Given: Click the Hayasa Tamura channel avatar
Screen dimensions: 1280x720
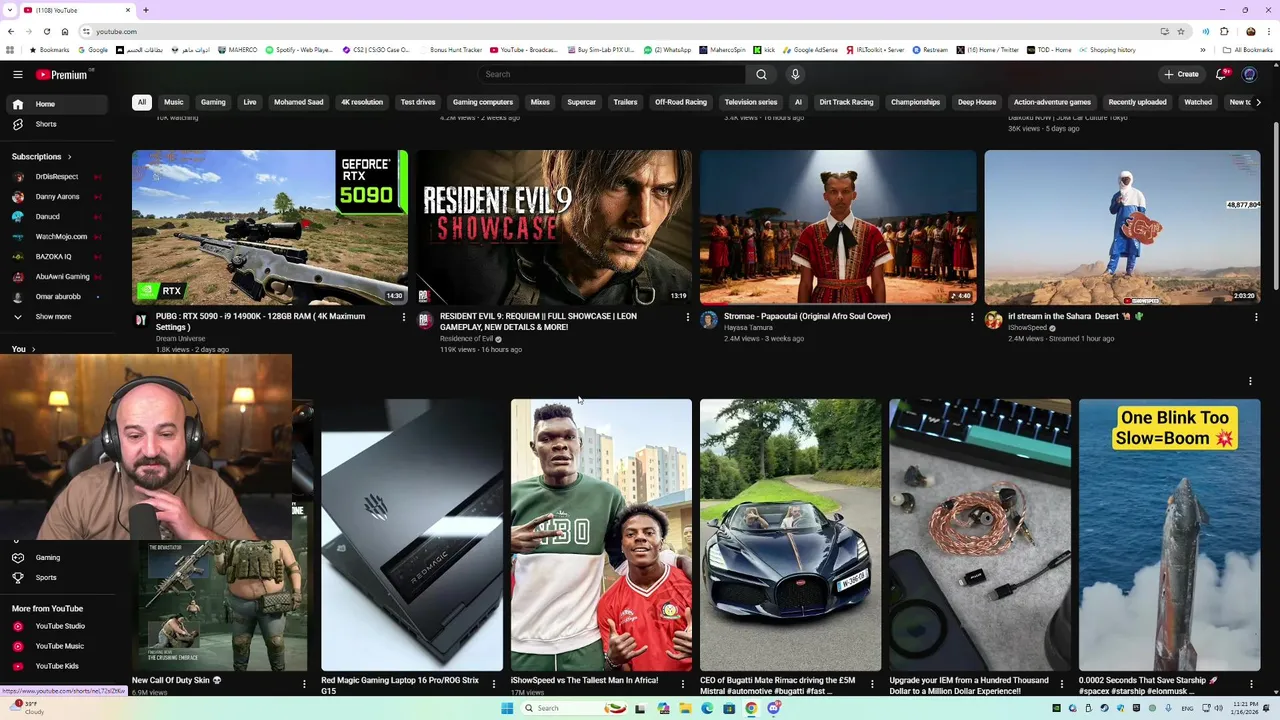Looking at the screenshot, I should point(709,320).
